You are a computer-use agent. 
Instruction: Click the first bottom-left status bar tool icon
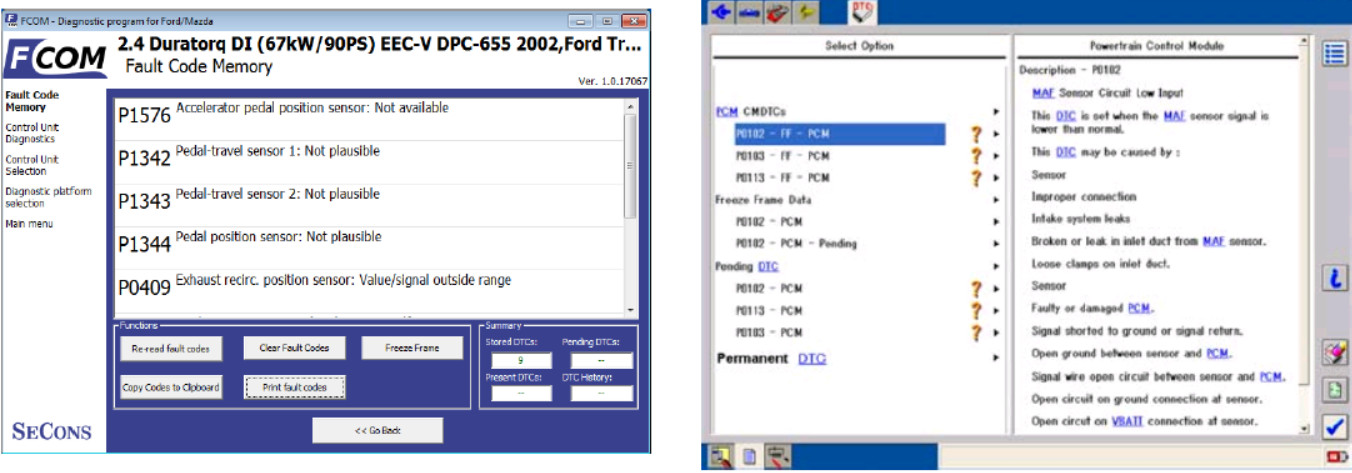point(721,458)
